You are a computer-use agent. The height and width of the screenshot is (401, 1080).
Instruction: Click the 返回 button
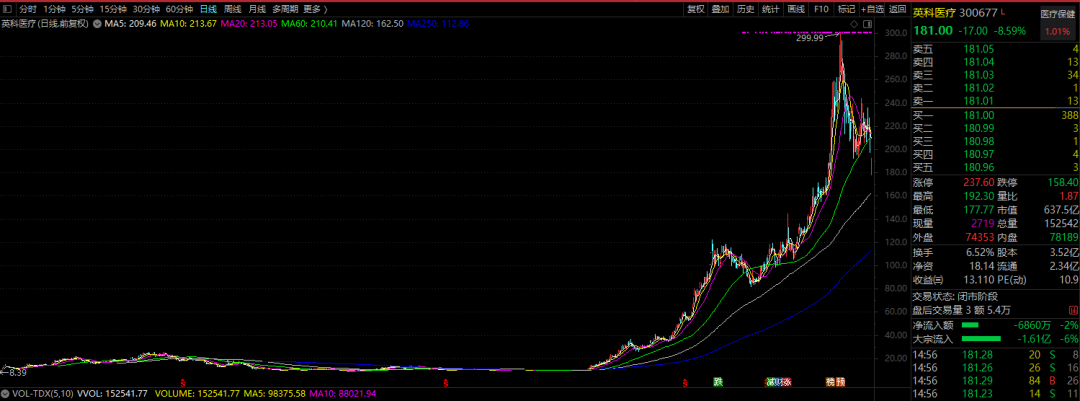pos(897,10)
